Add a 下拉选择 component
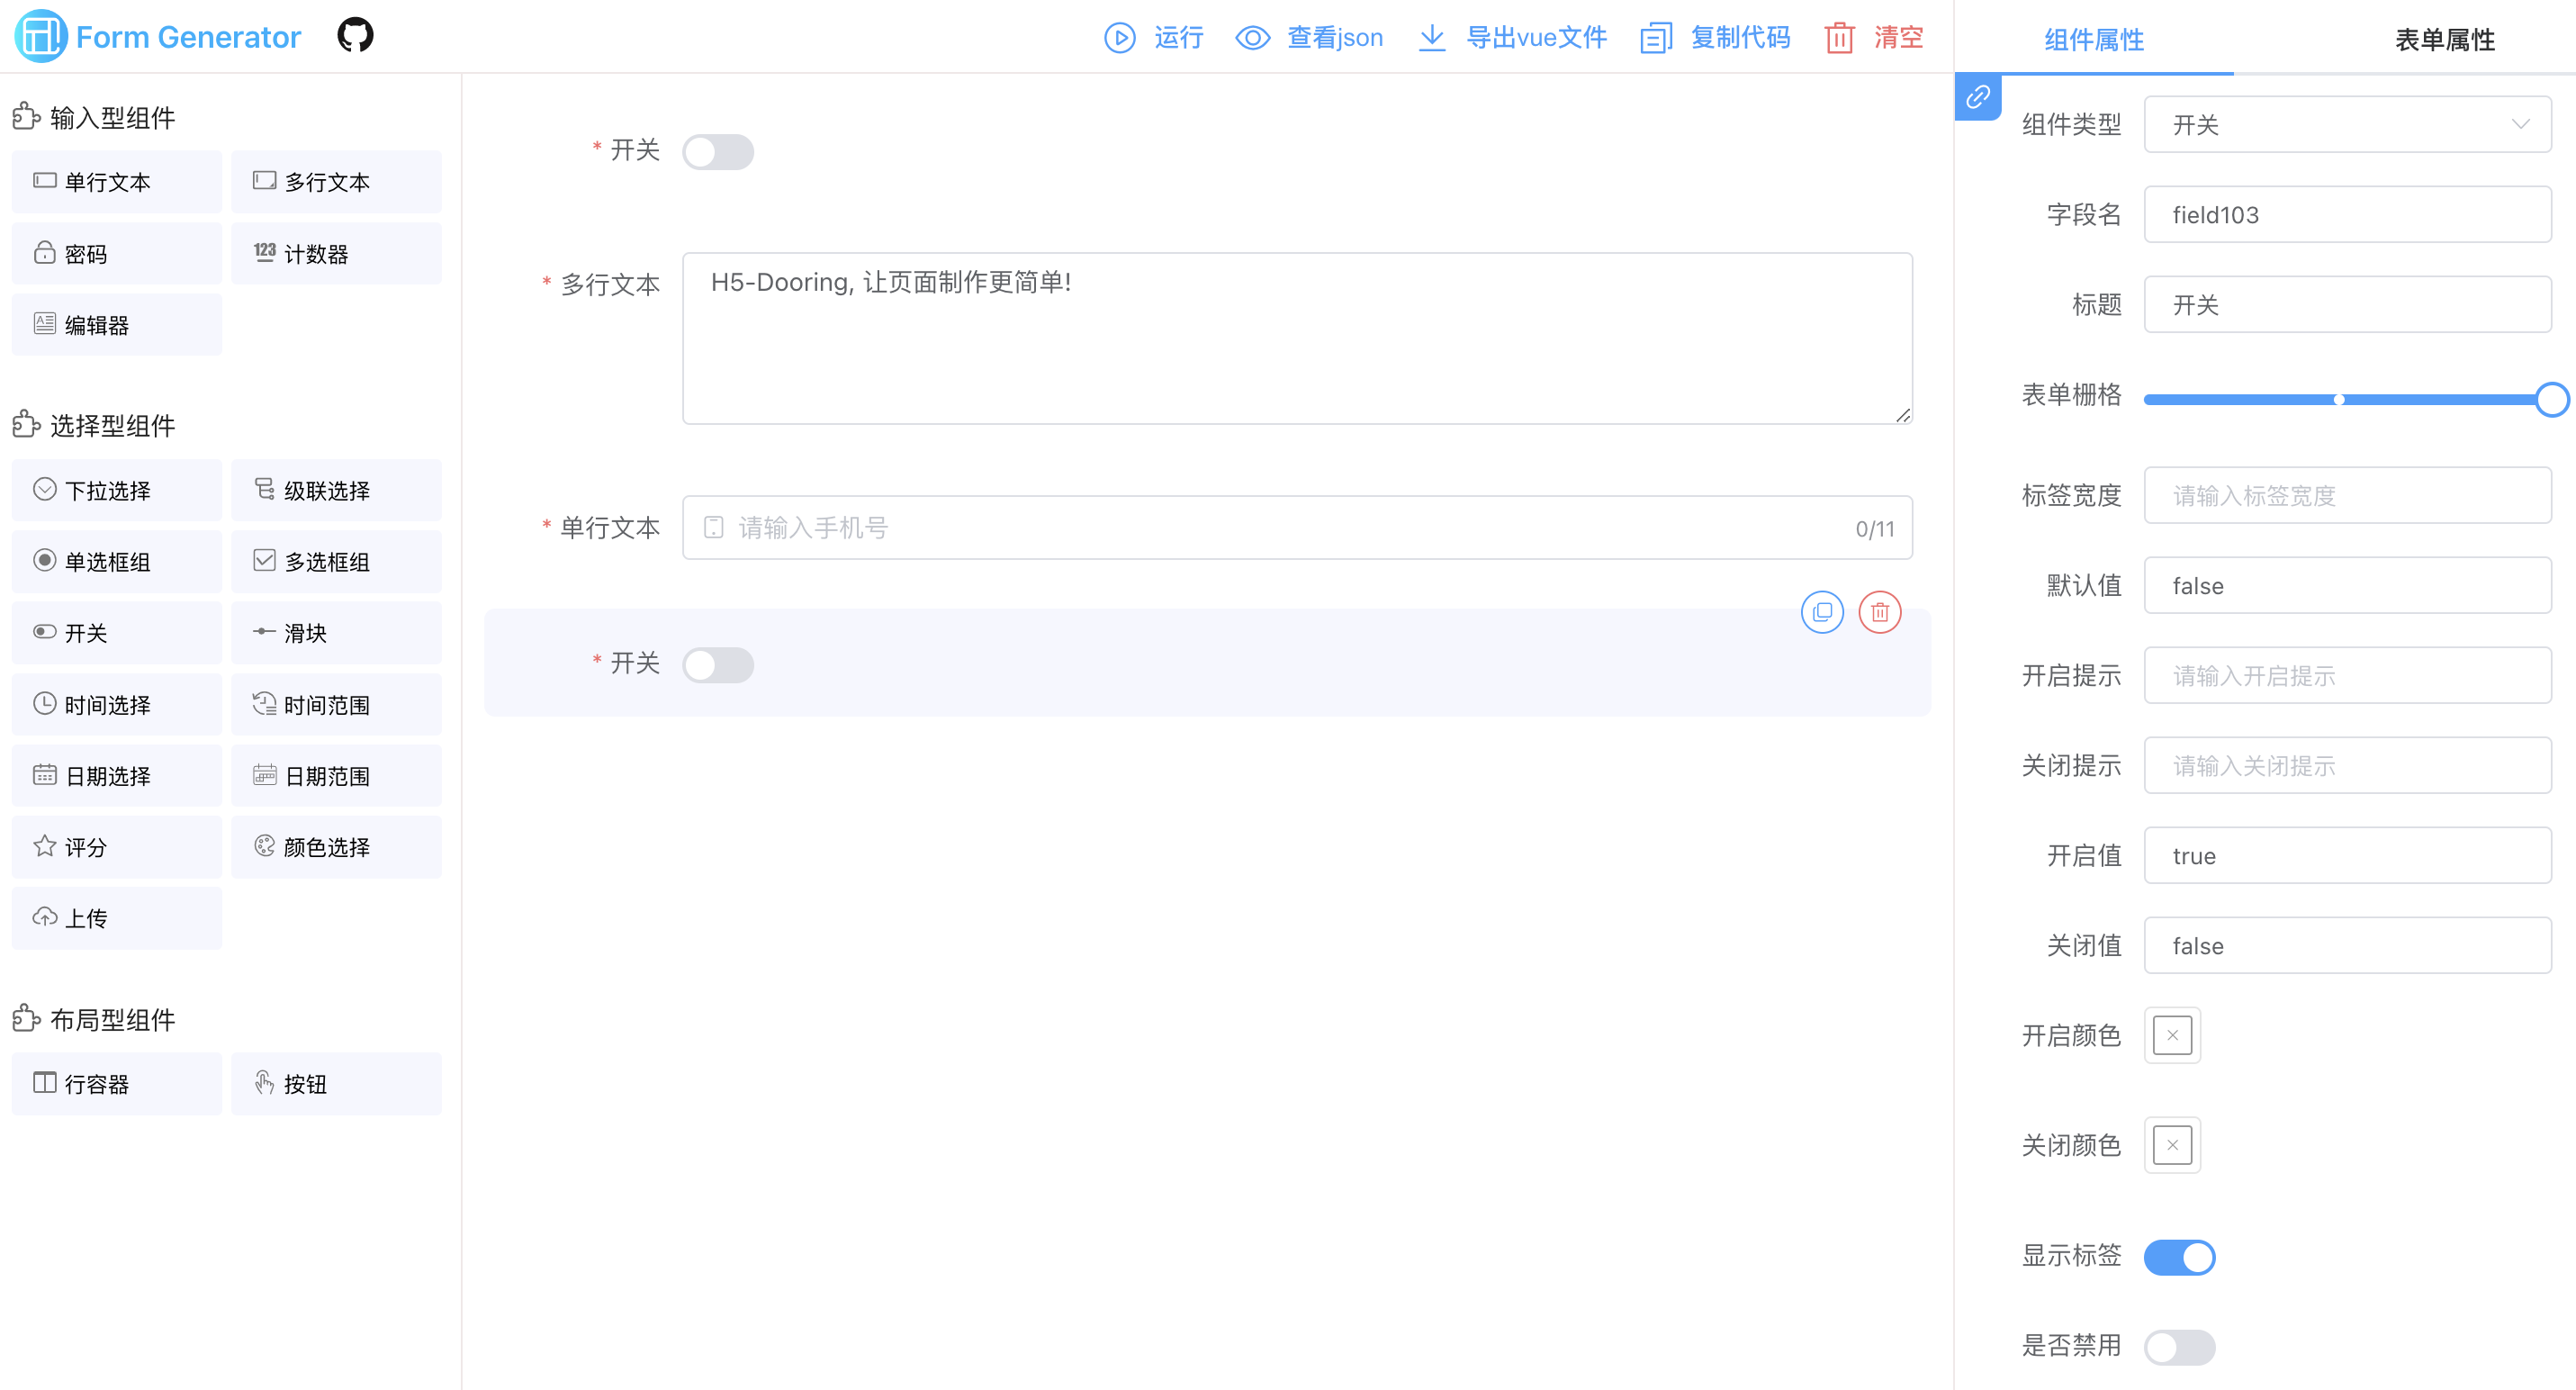The height and width of the screenshot is (1390, 2576). coord(117,490)
